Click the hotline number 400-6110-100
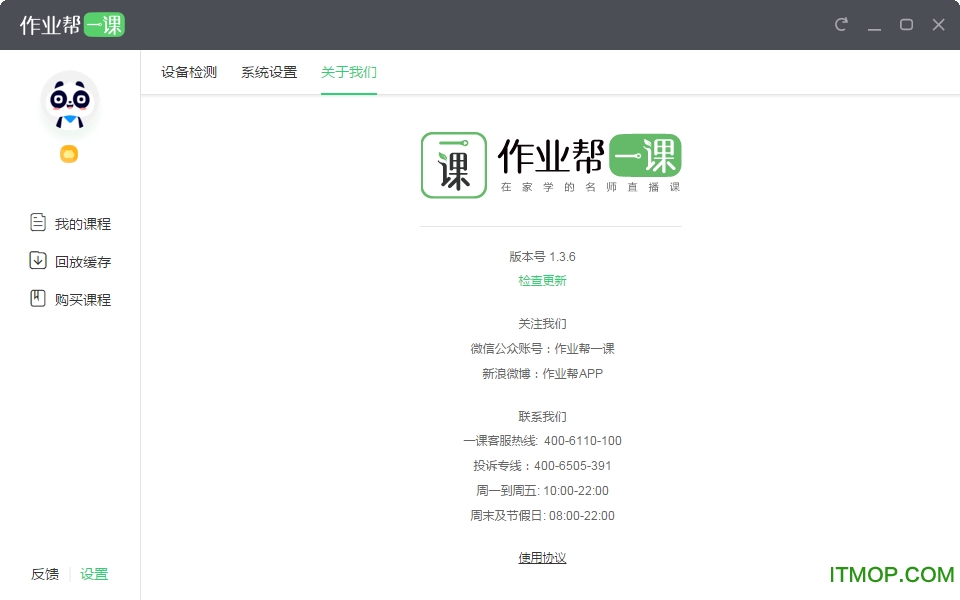 (x=582, y=441)
